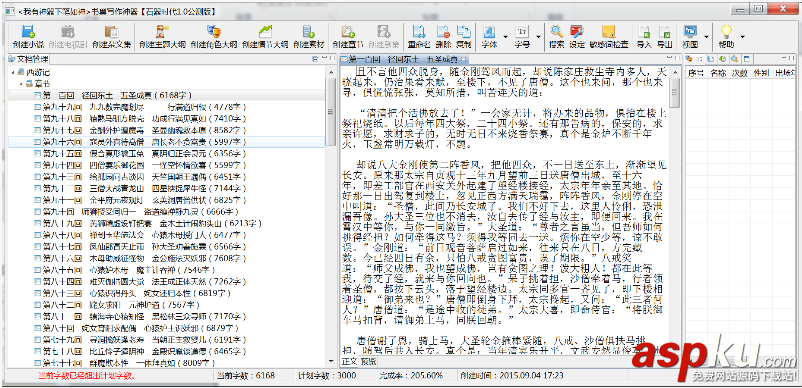Select chapter row with 6819字
Screen dimensions: 802x388
click(x=167, y=293)
